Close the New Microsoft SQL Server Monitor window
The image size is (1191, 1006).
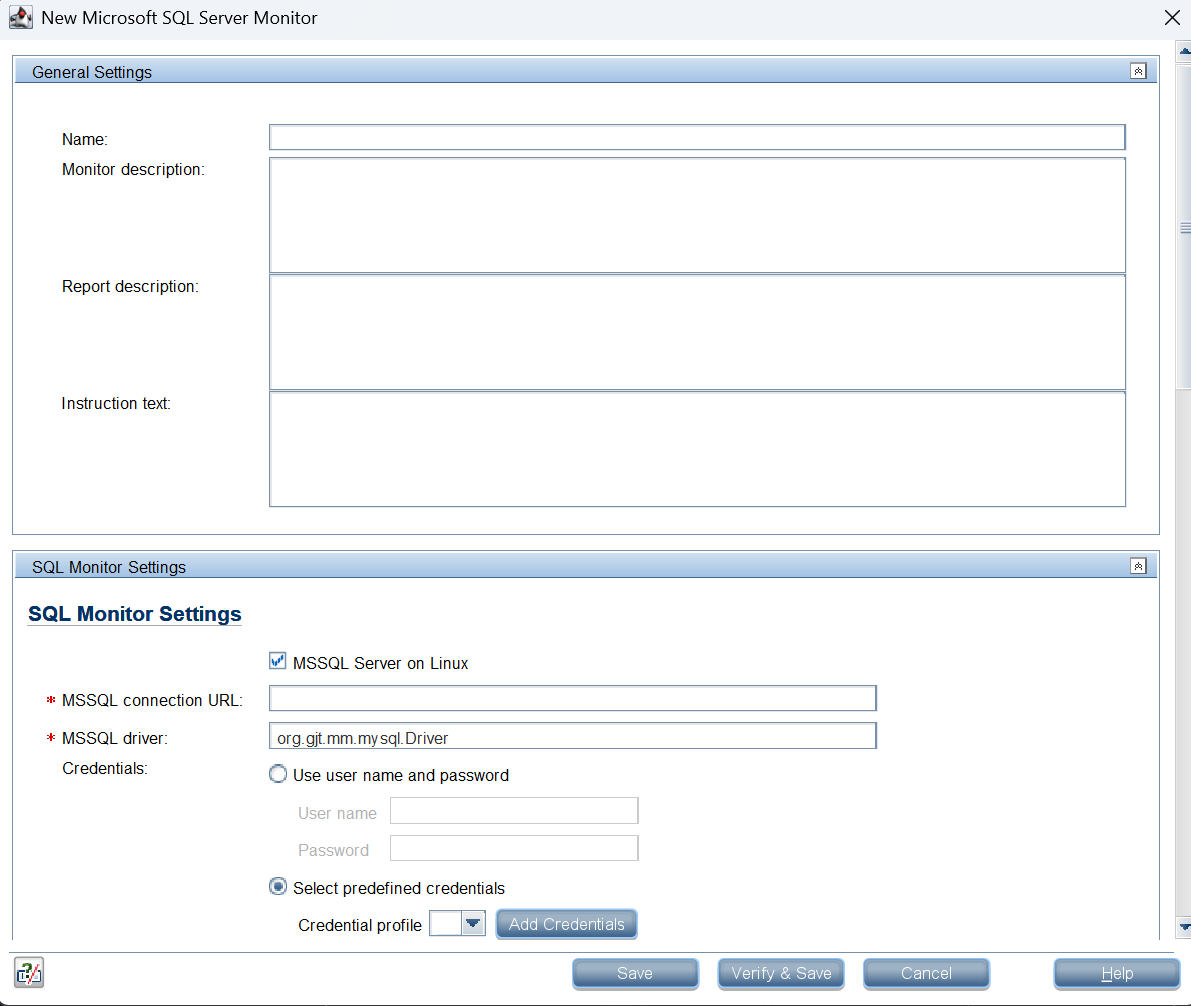1172,17
